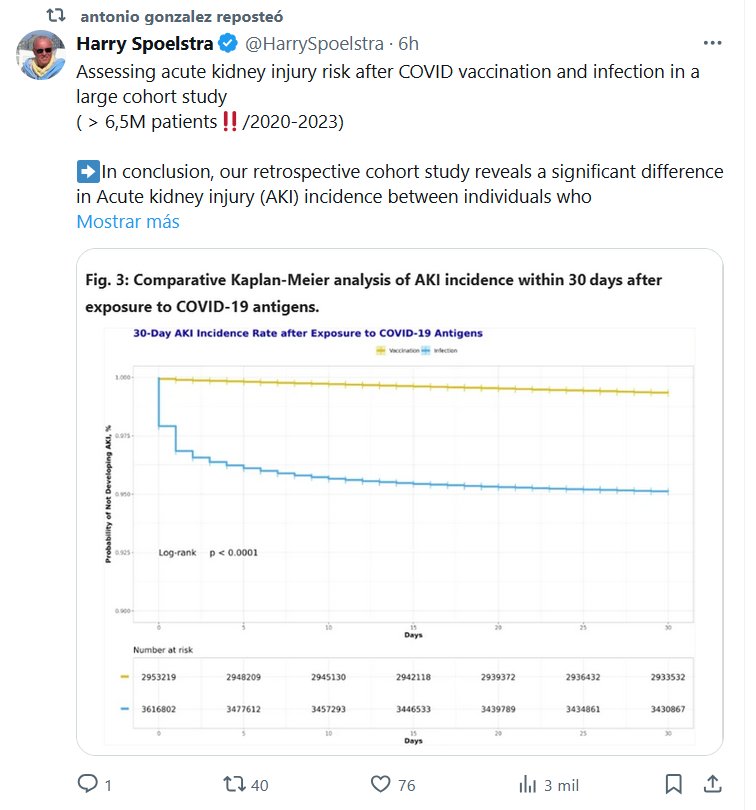Open Harry Spoelstra's profile avatar

42,57
